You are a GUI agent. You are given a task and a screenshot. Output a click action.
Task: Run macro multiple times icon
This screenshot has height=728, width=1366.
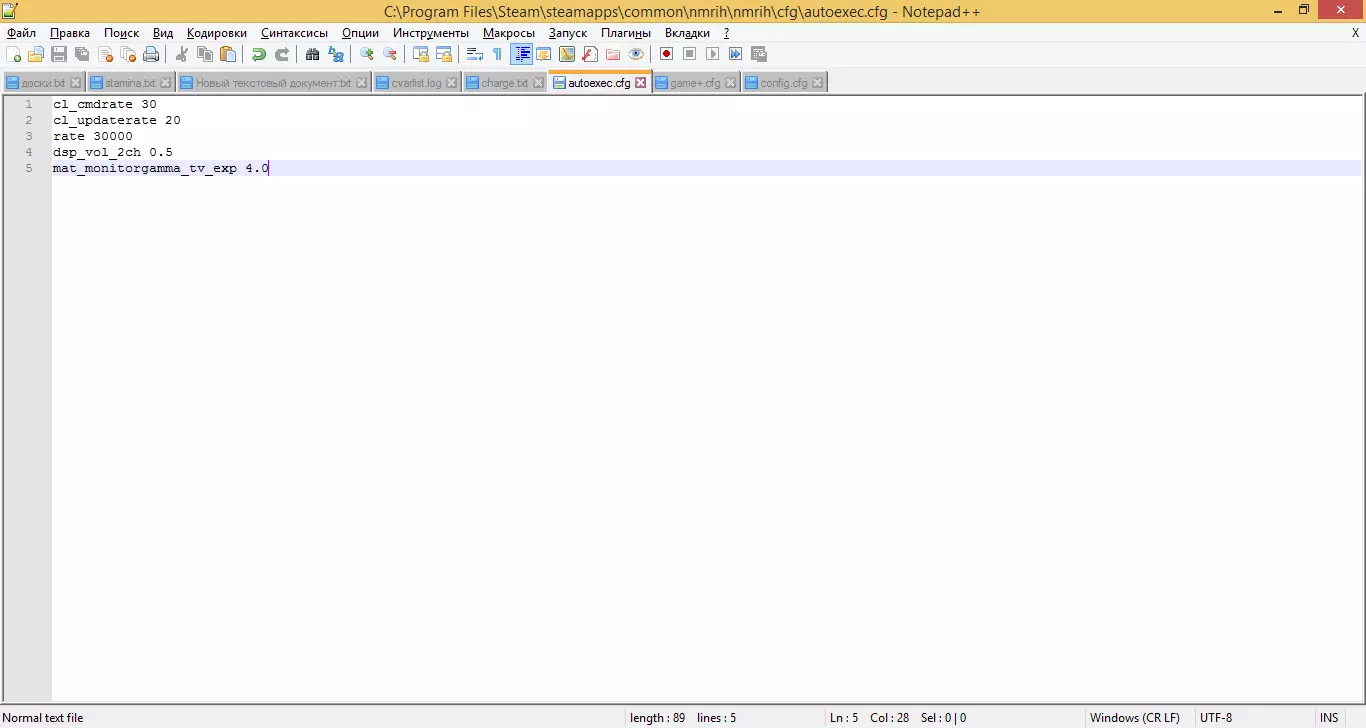[736, 54]
